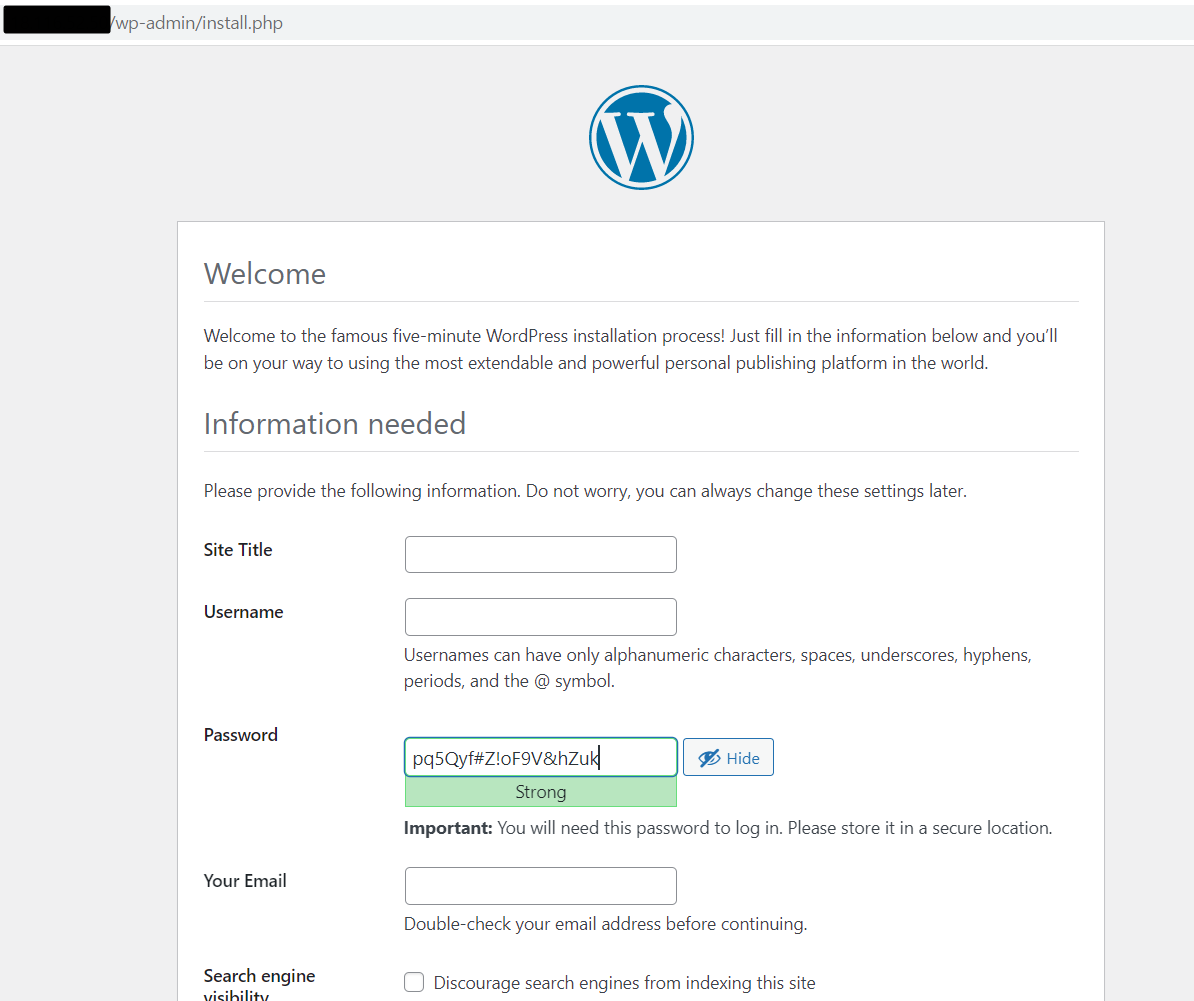Click the Your Email label

click(x=244, y=881)
